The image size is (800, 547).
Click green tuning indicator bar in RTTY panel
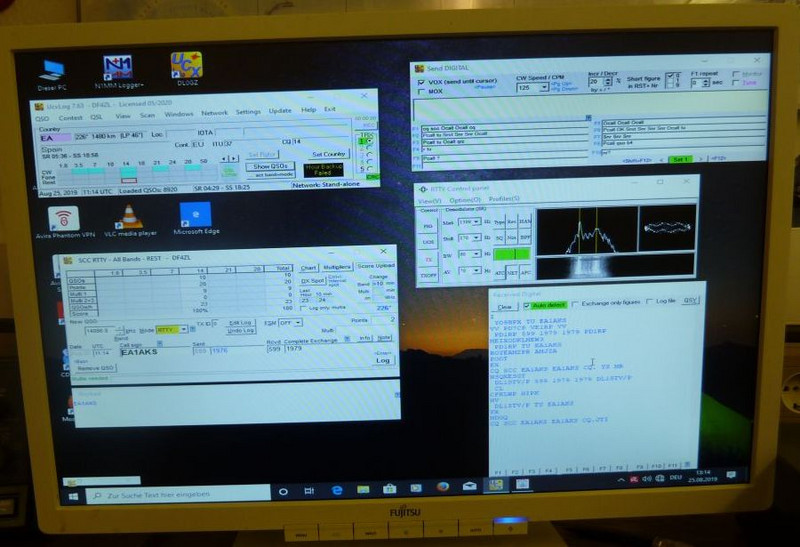[x=511, y=254]
